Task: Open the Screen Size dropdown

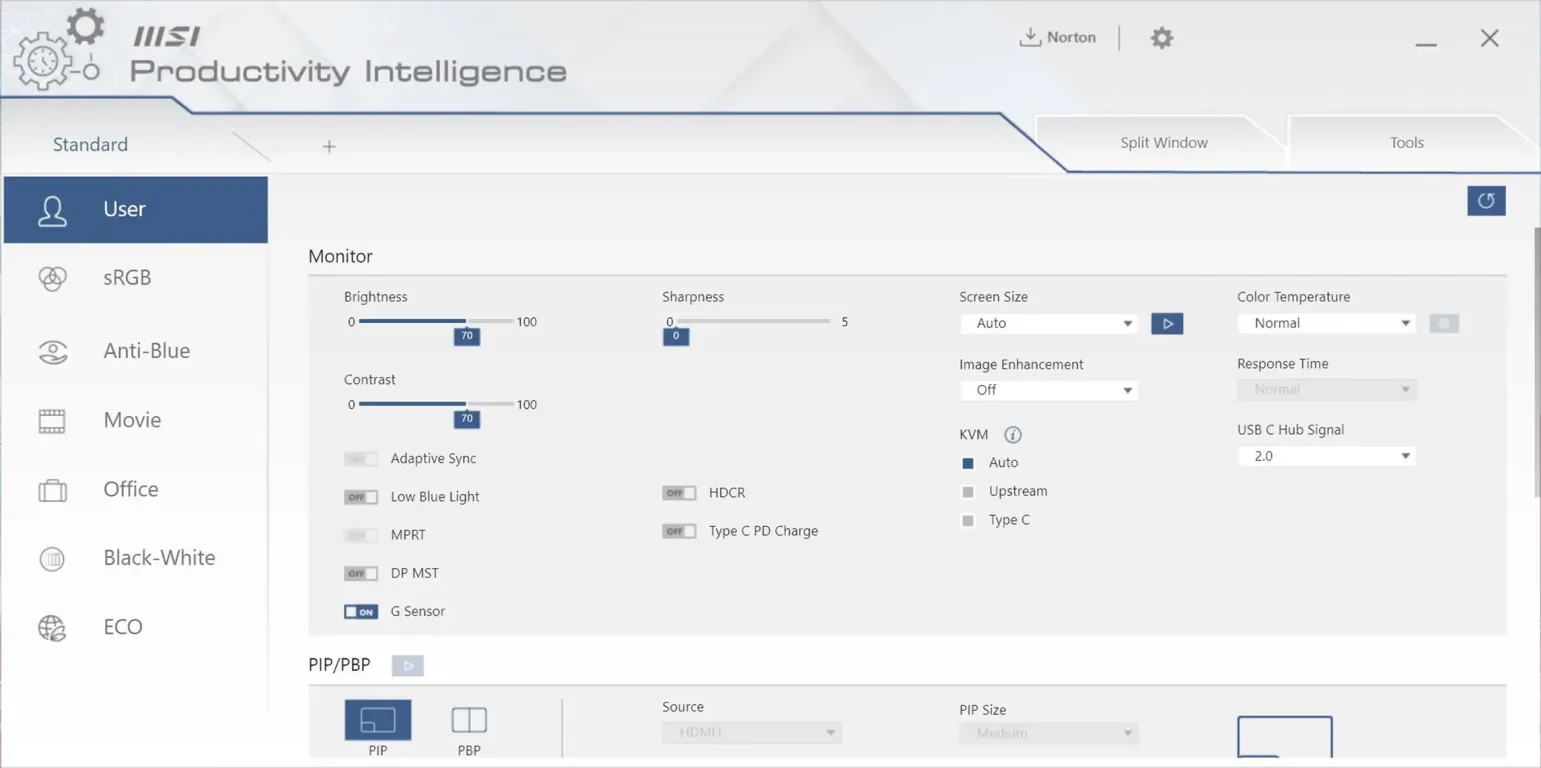Action: tap(1048, 324)
